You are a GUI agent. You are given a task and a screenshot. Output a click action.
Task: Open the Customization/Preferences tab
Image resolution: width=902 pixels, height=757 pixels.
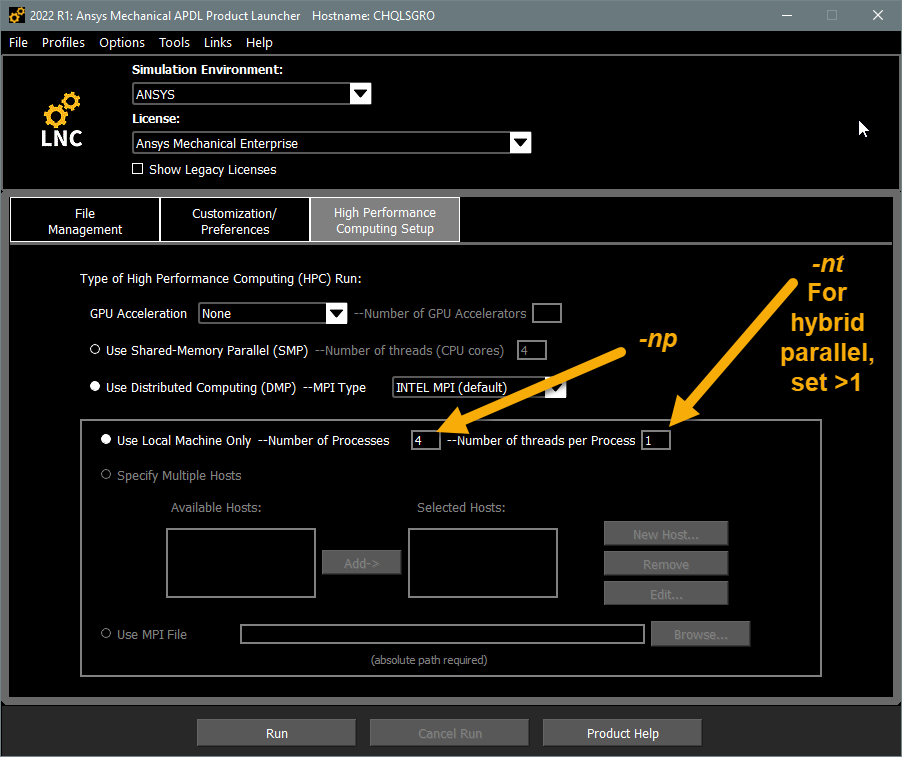tap(234, 219)
